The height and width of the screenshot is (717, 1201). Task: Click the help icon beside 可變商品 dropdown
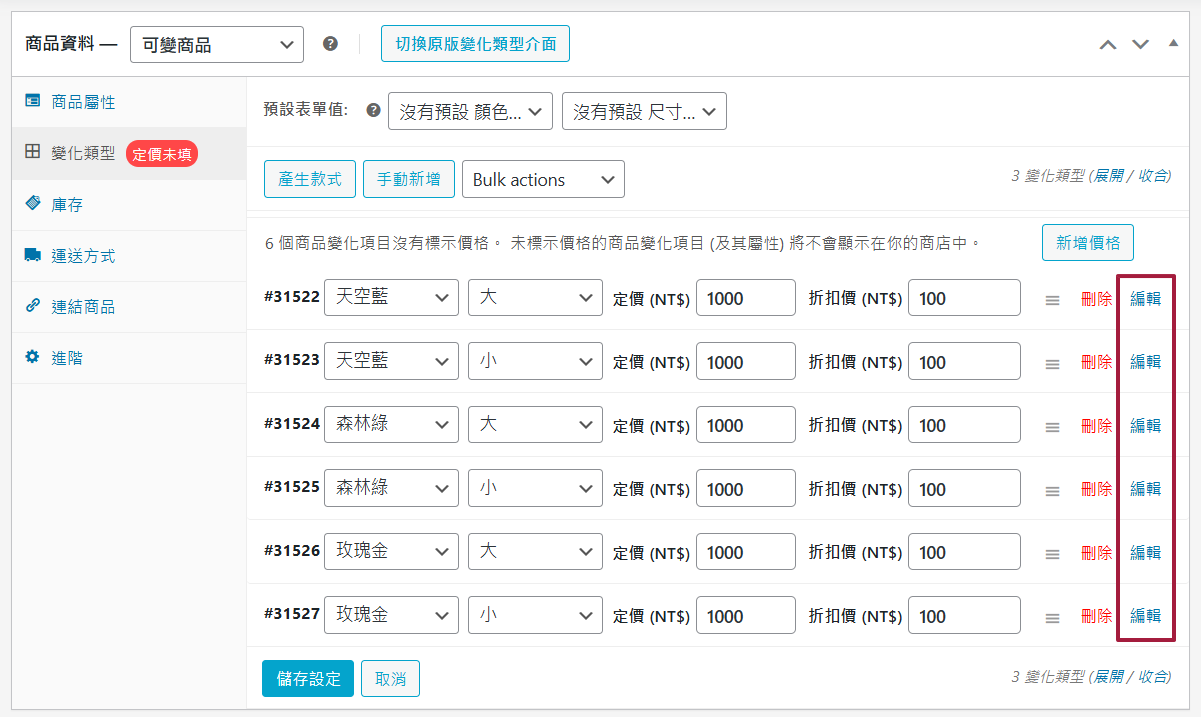[330, 43]
